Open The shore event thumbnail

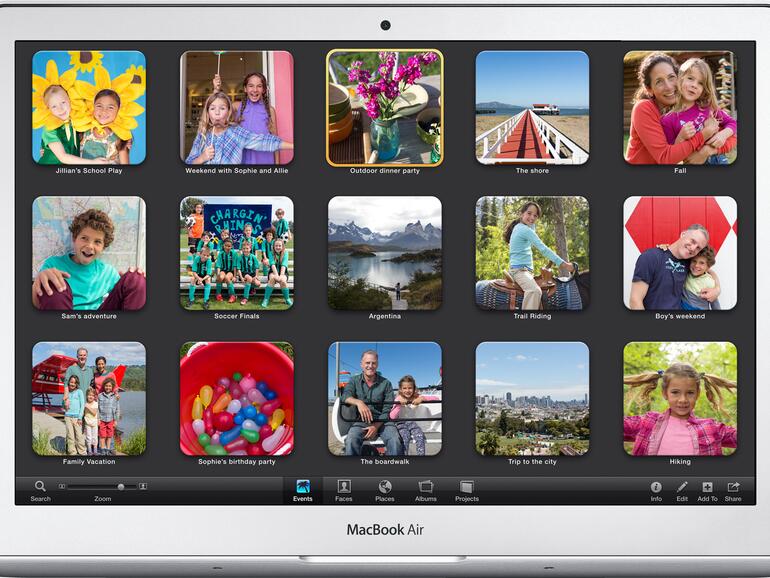point(532,108)
